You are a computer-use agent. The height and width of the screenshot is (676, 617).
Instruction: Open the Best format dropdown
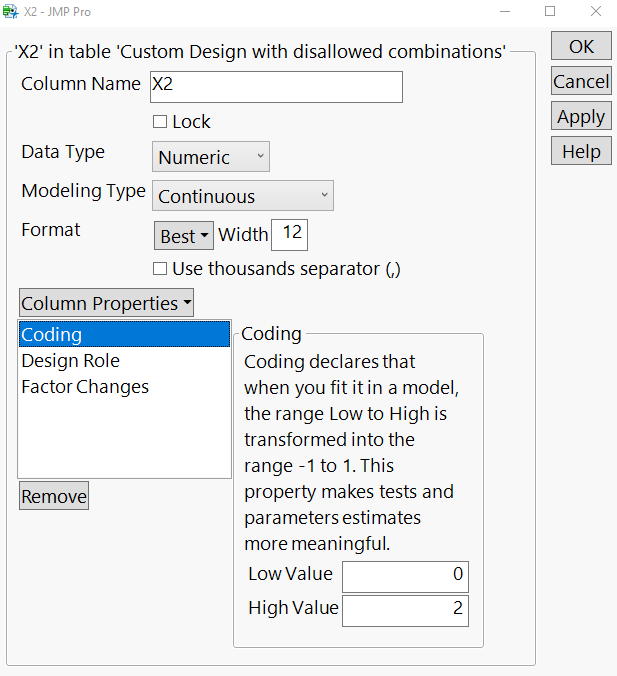point(185,236)
